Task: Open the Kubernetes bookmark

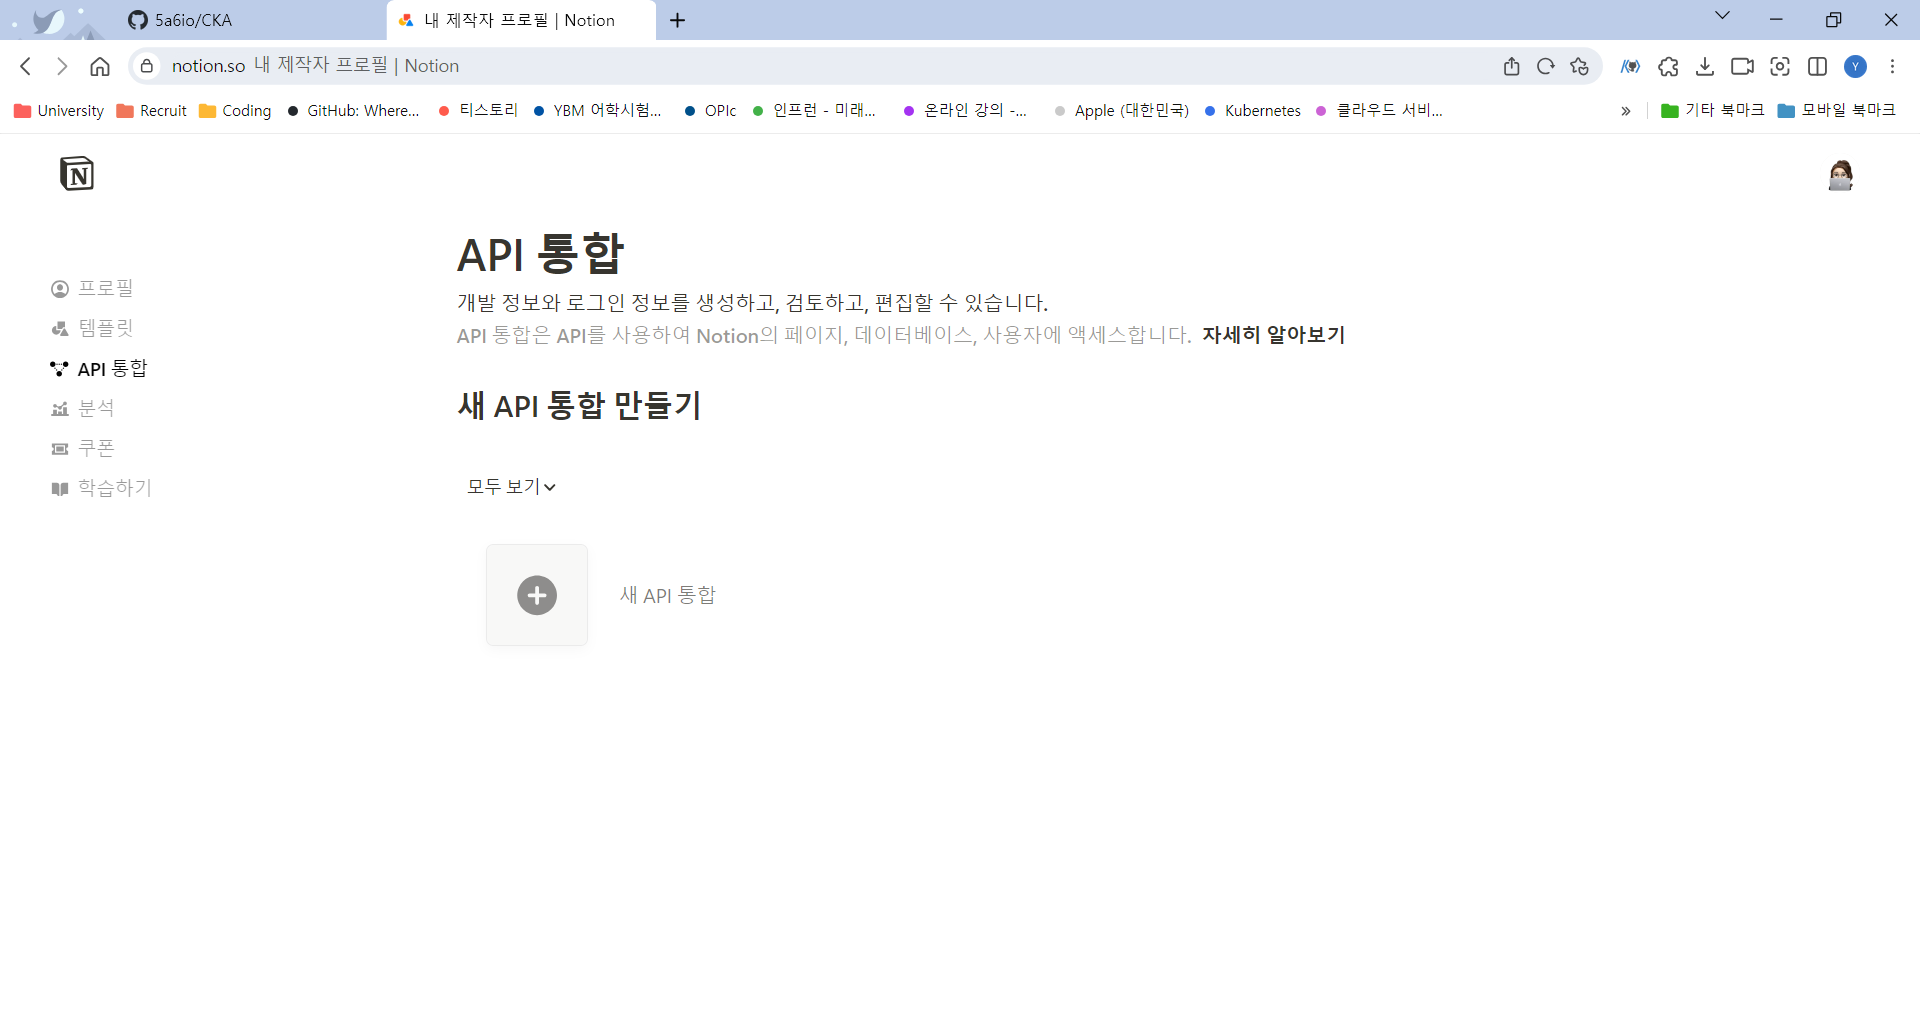Action: coord(1253,111)
